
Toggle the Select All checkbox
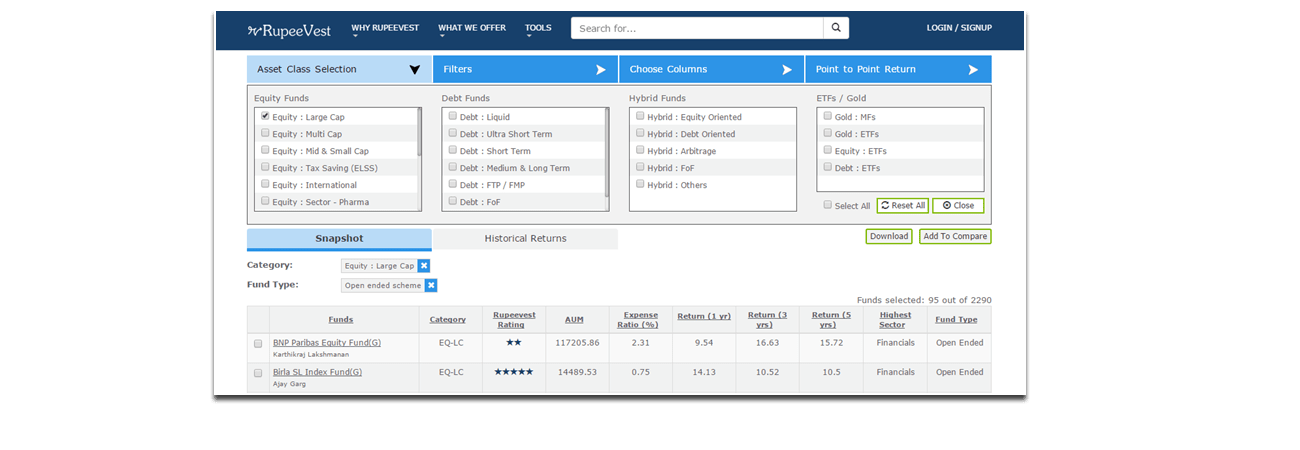click(x=828, y=205)
